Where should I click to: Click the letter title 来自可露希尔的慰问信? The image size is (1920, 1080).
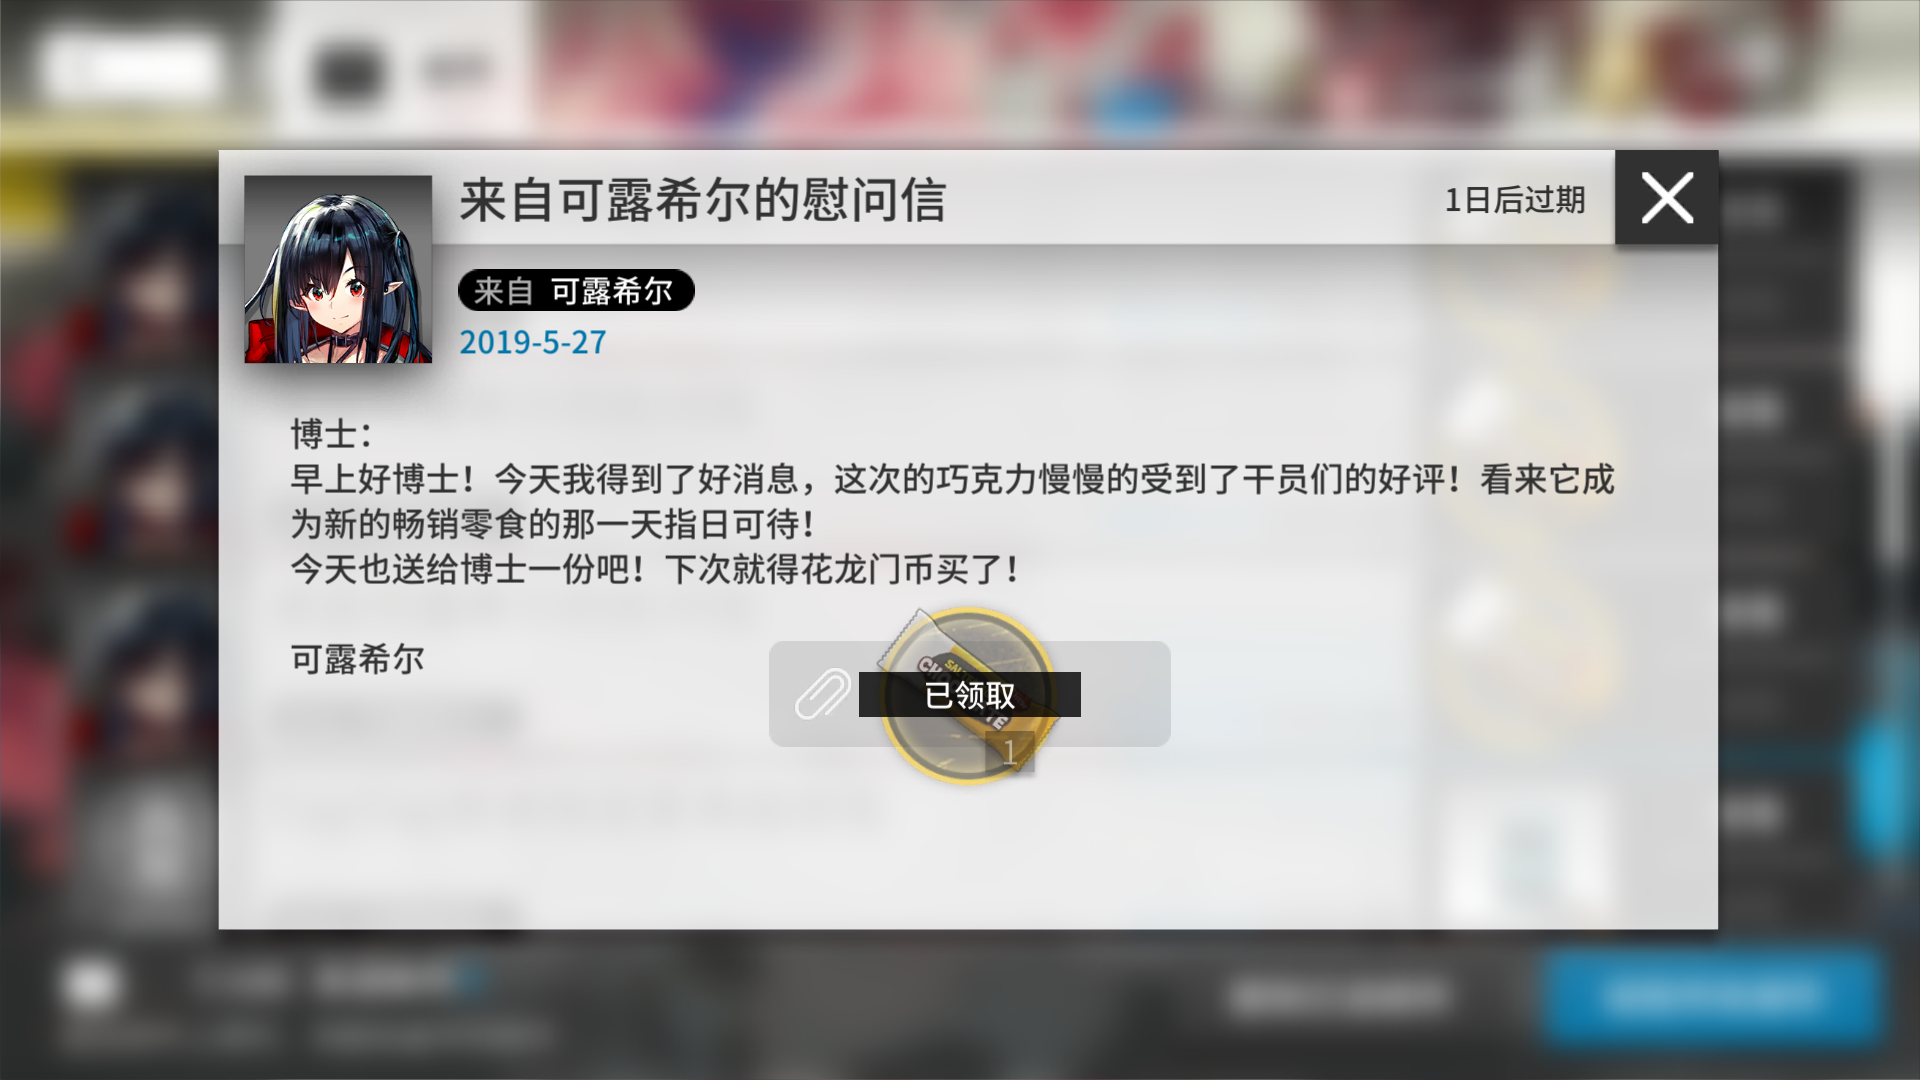[x=702, y=200]
